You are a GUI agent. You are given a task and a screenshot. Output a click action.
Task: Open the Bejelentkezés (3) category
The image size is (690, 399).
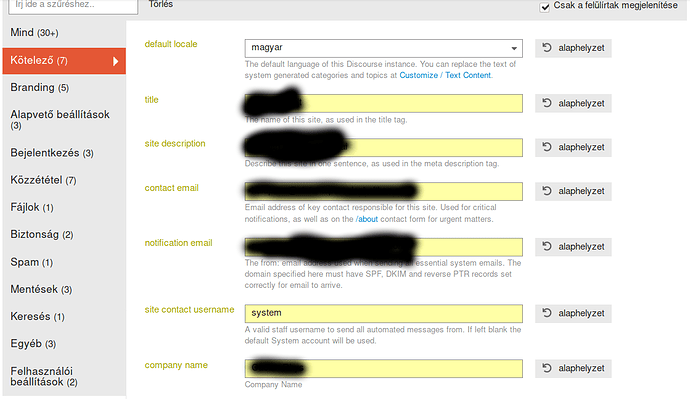coord(64,153)
